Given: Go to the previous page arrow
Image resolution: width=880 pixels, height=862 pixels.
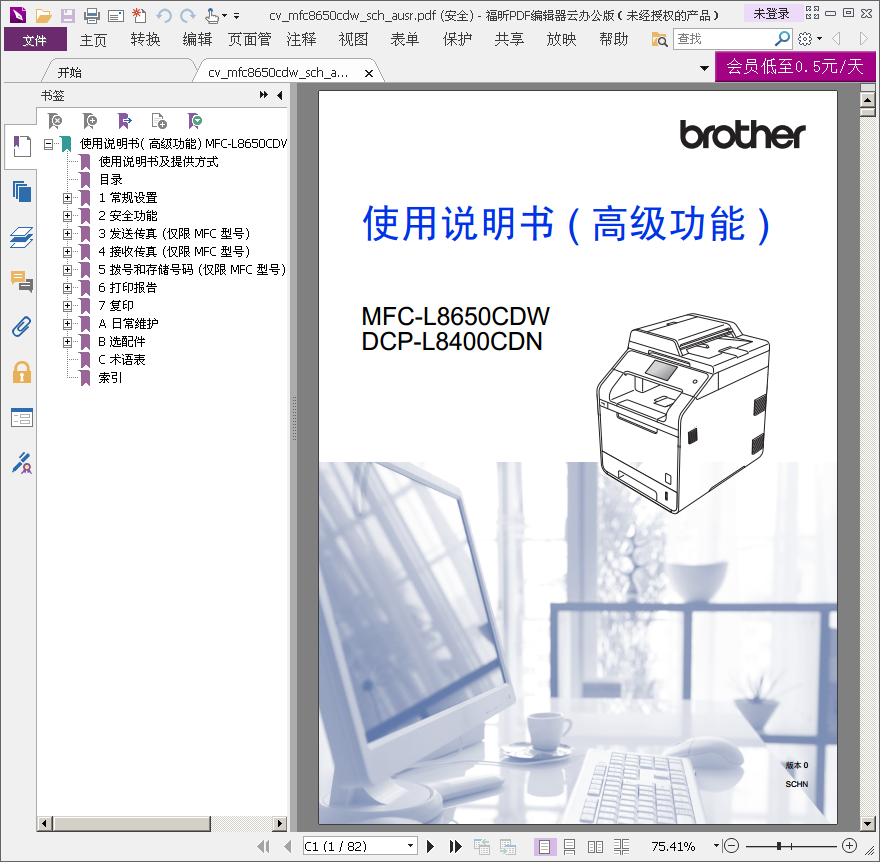Looking at the screenshot, I should click(x=288, y=846).
